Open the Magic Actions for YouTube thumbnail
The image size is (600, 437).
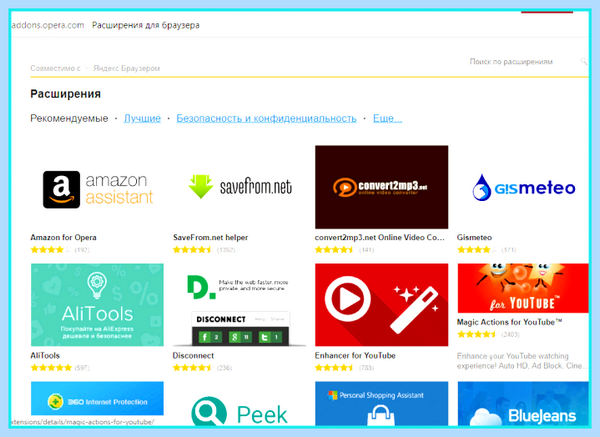point(523,288)
